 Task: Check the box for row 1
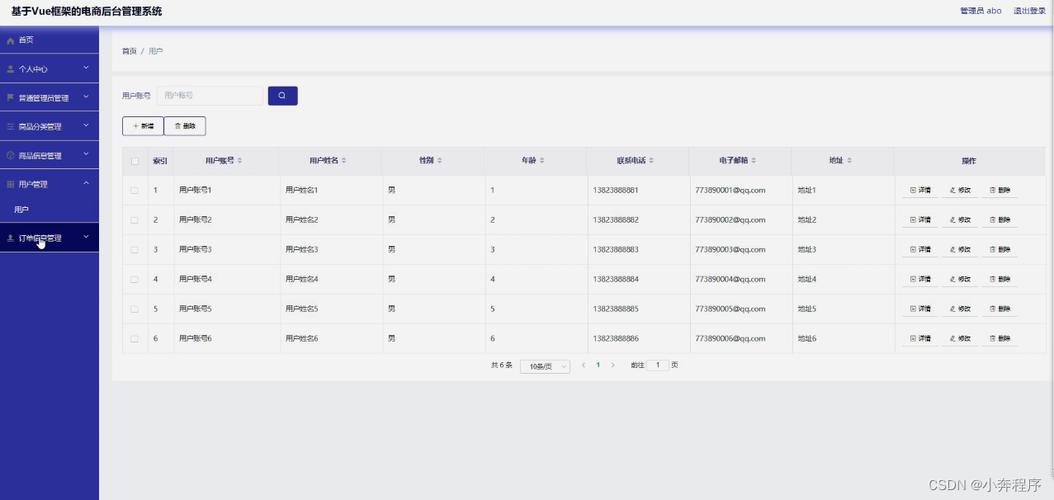(134, 190)
